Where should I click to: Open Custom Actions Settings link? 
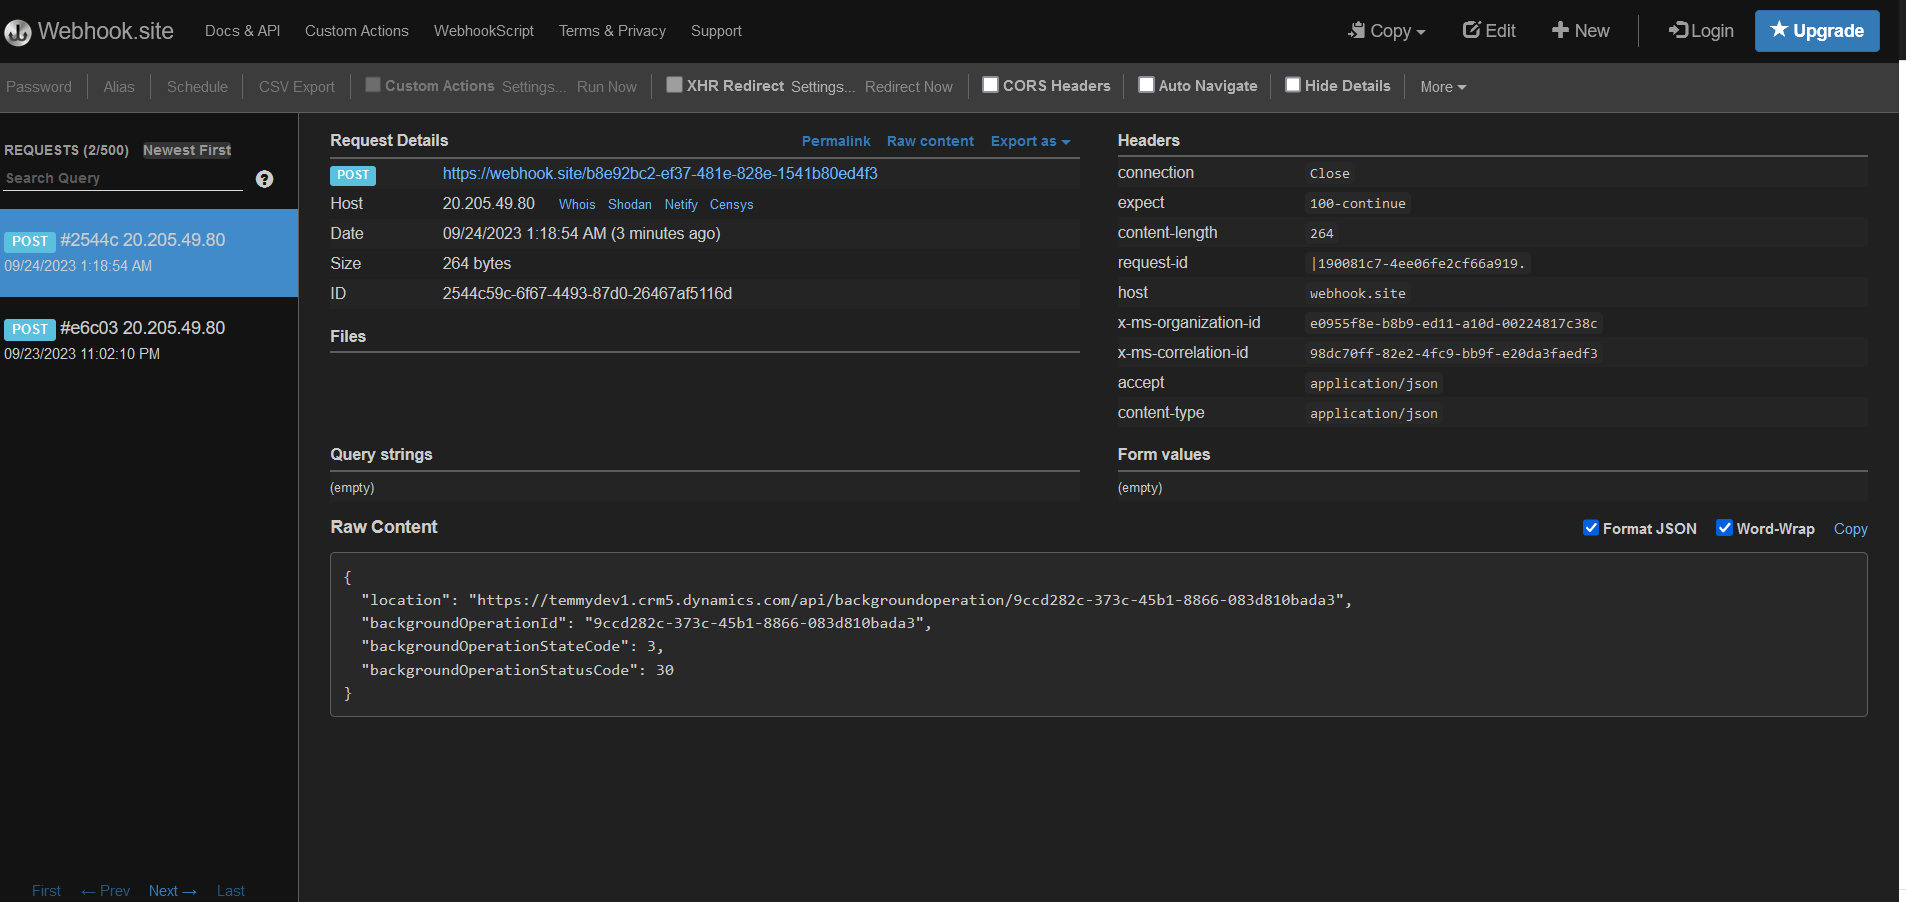click(534, 87)
